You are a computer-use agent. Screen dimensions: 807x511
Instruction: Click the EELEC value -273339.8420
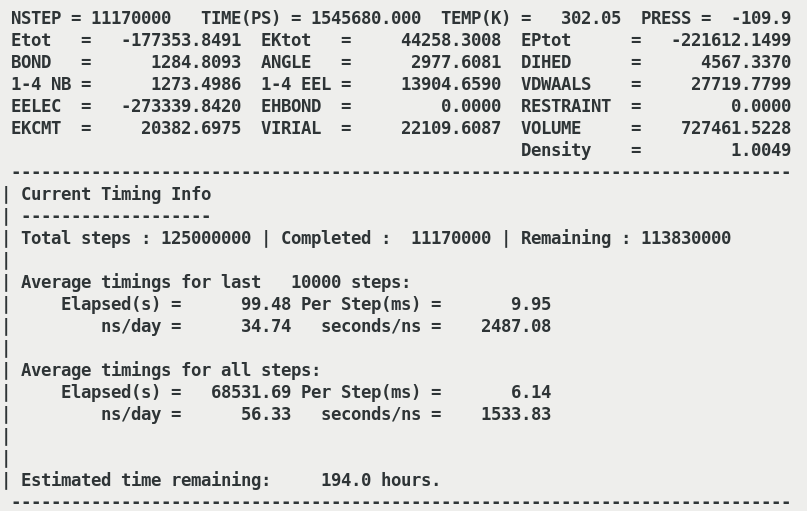tap(181, 106)
